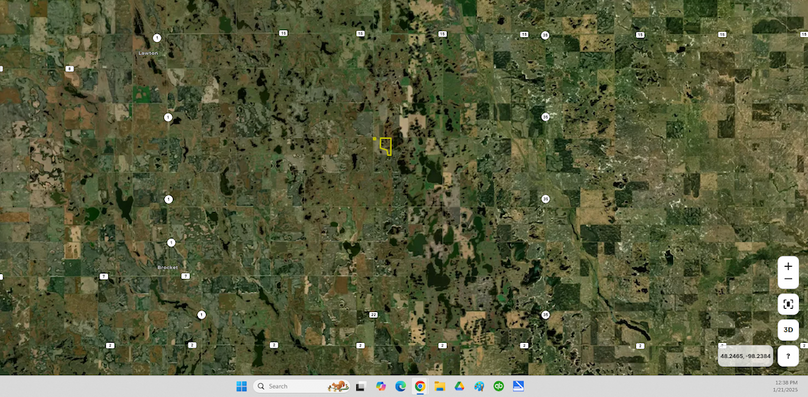
Task: Open the paint palette app icon
Action: pos(479,386)
